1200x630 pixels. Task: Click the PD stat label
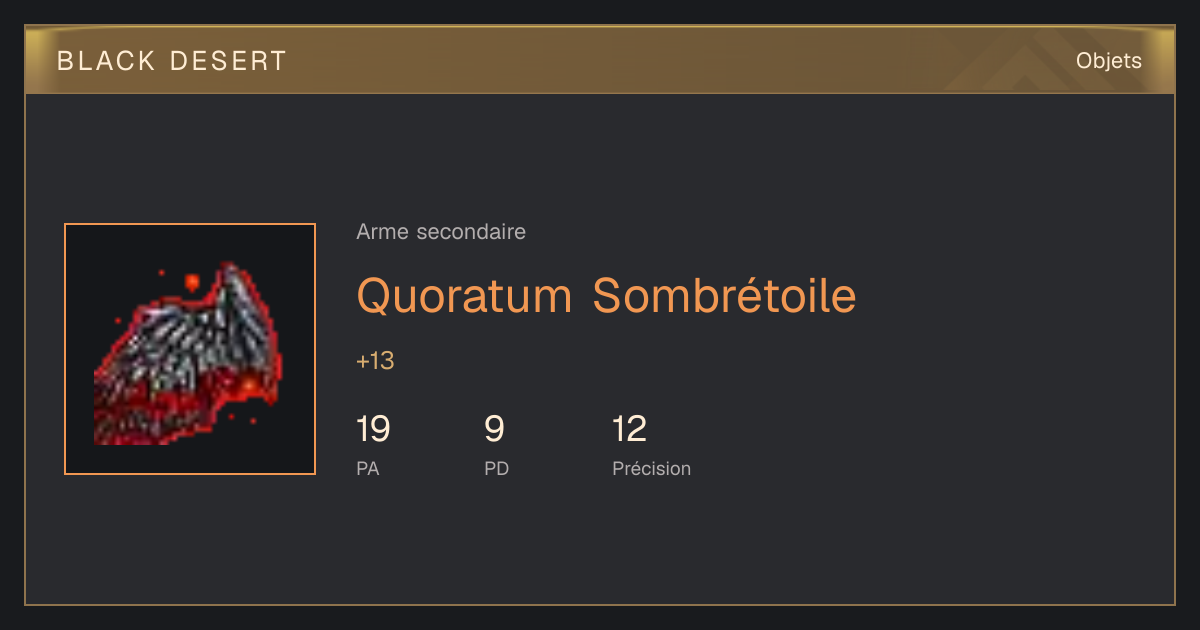pyautogui.click(x=496, y=468)
